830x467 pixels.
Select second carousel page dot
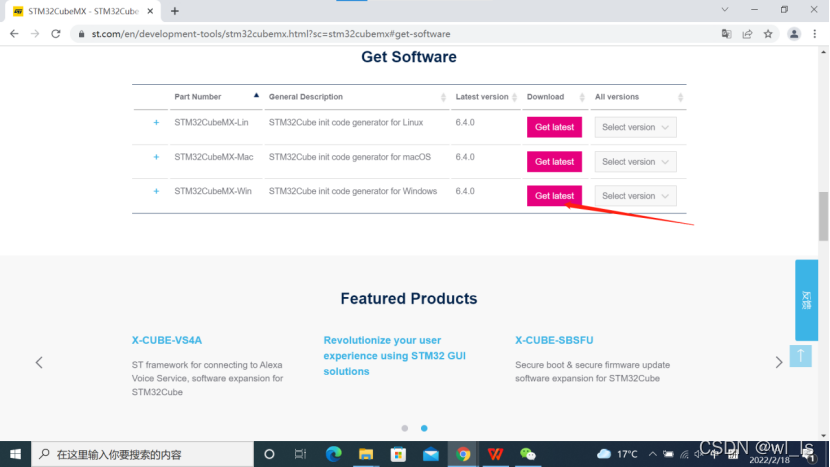pyautogui.click(x=424, y=428)
